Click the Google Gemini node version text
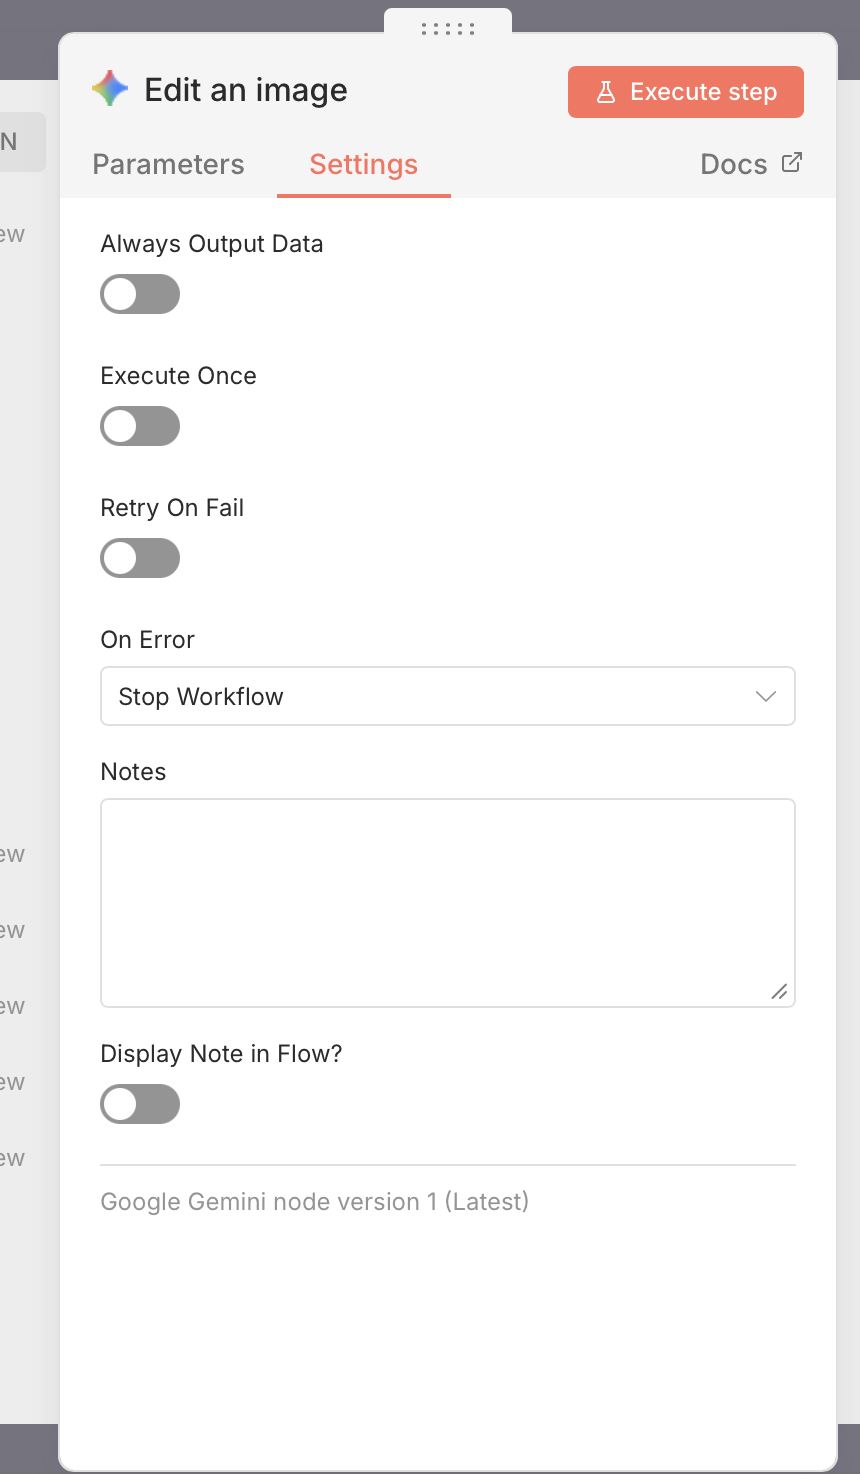Viewport: 860px width, 1474px height. click(x=314, y=1202)
